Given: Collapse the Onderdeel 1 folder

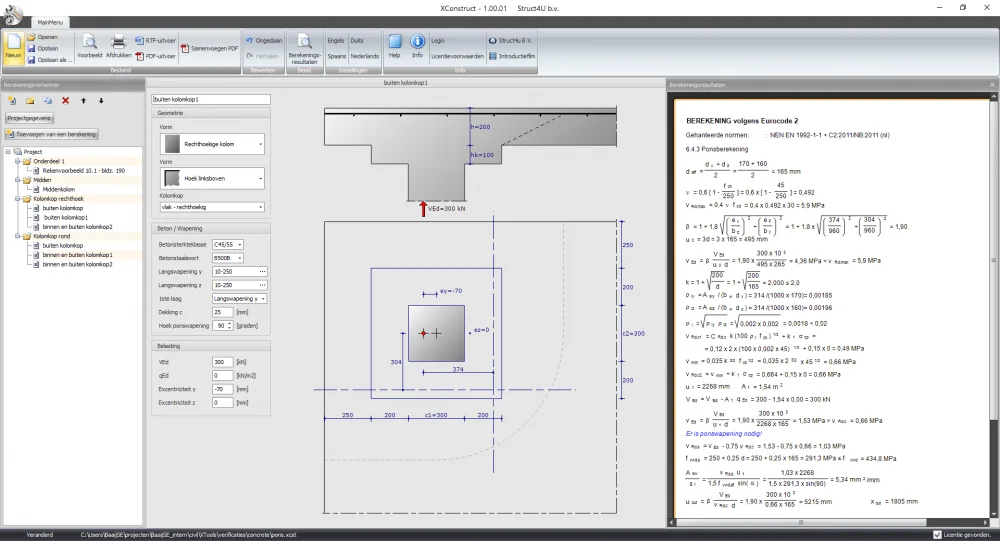Looking at the screenshot, I should point(18,161).
